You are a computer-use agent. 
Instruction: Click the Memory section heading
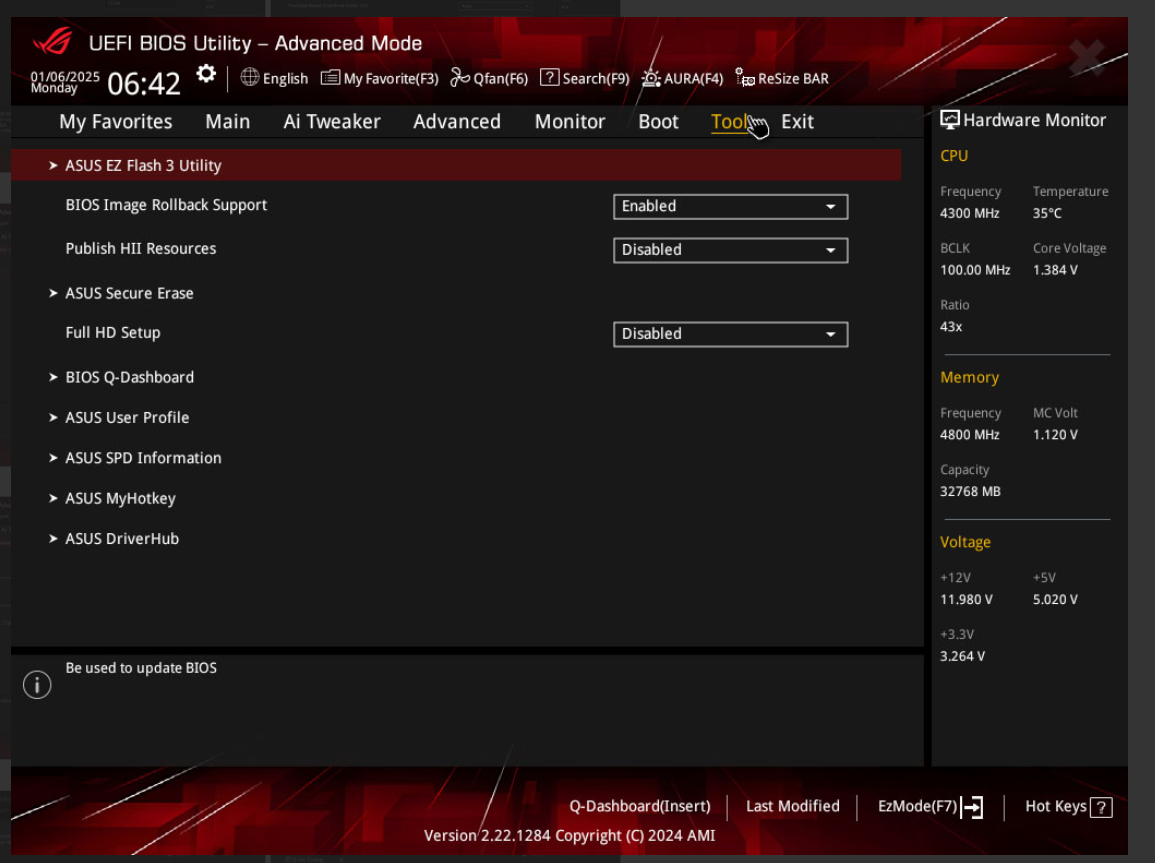[x=969, y=378]
